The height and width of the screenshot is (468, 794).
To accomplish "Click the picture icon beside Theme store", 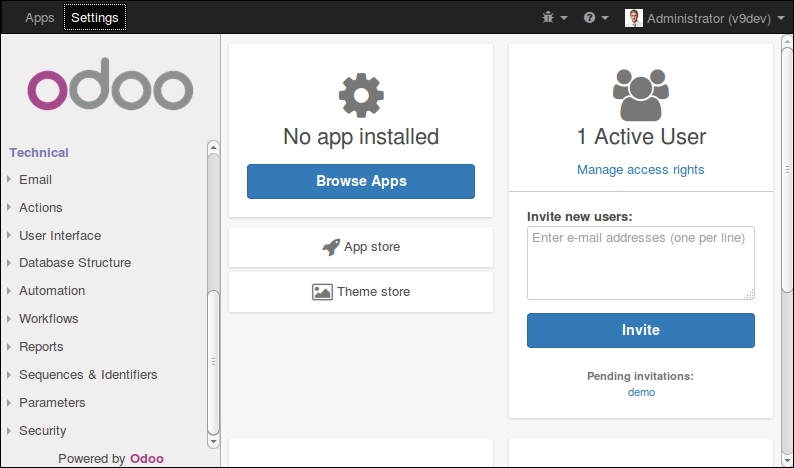I will 322,292.
